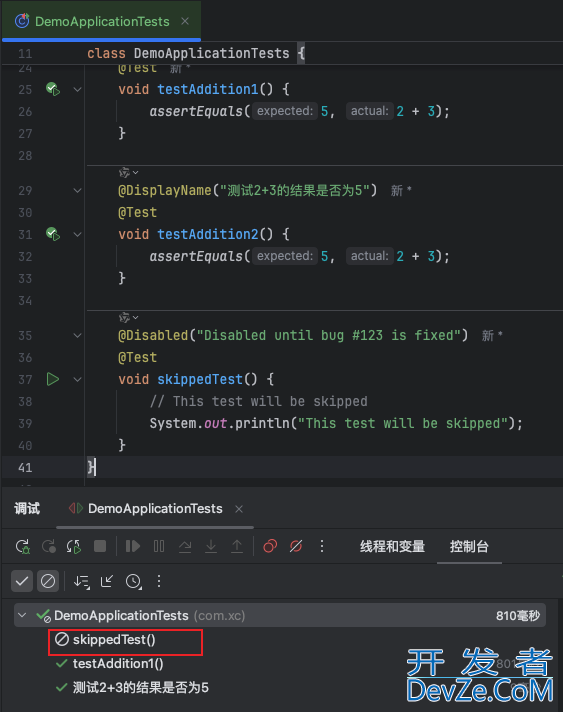Click the rerun failed tests icon

49,546
